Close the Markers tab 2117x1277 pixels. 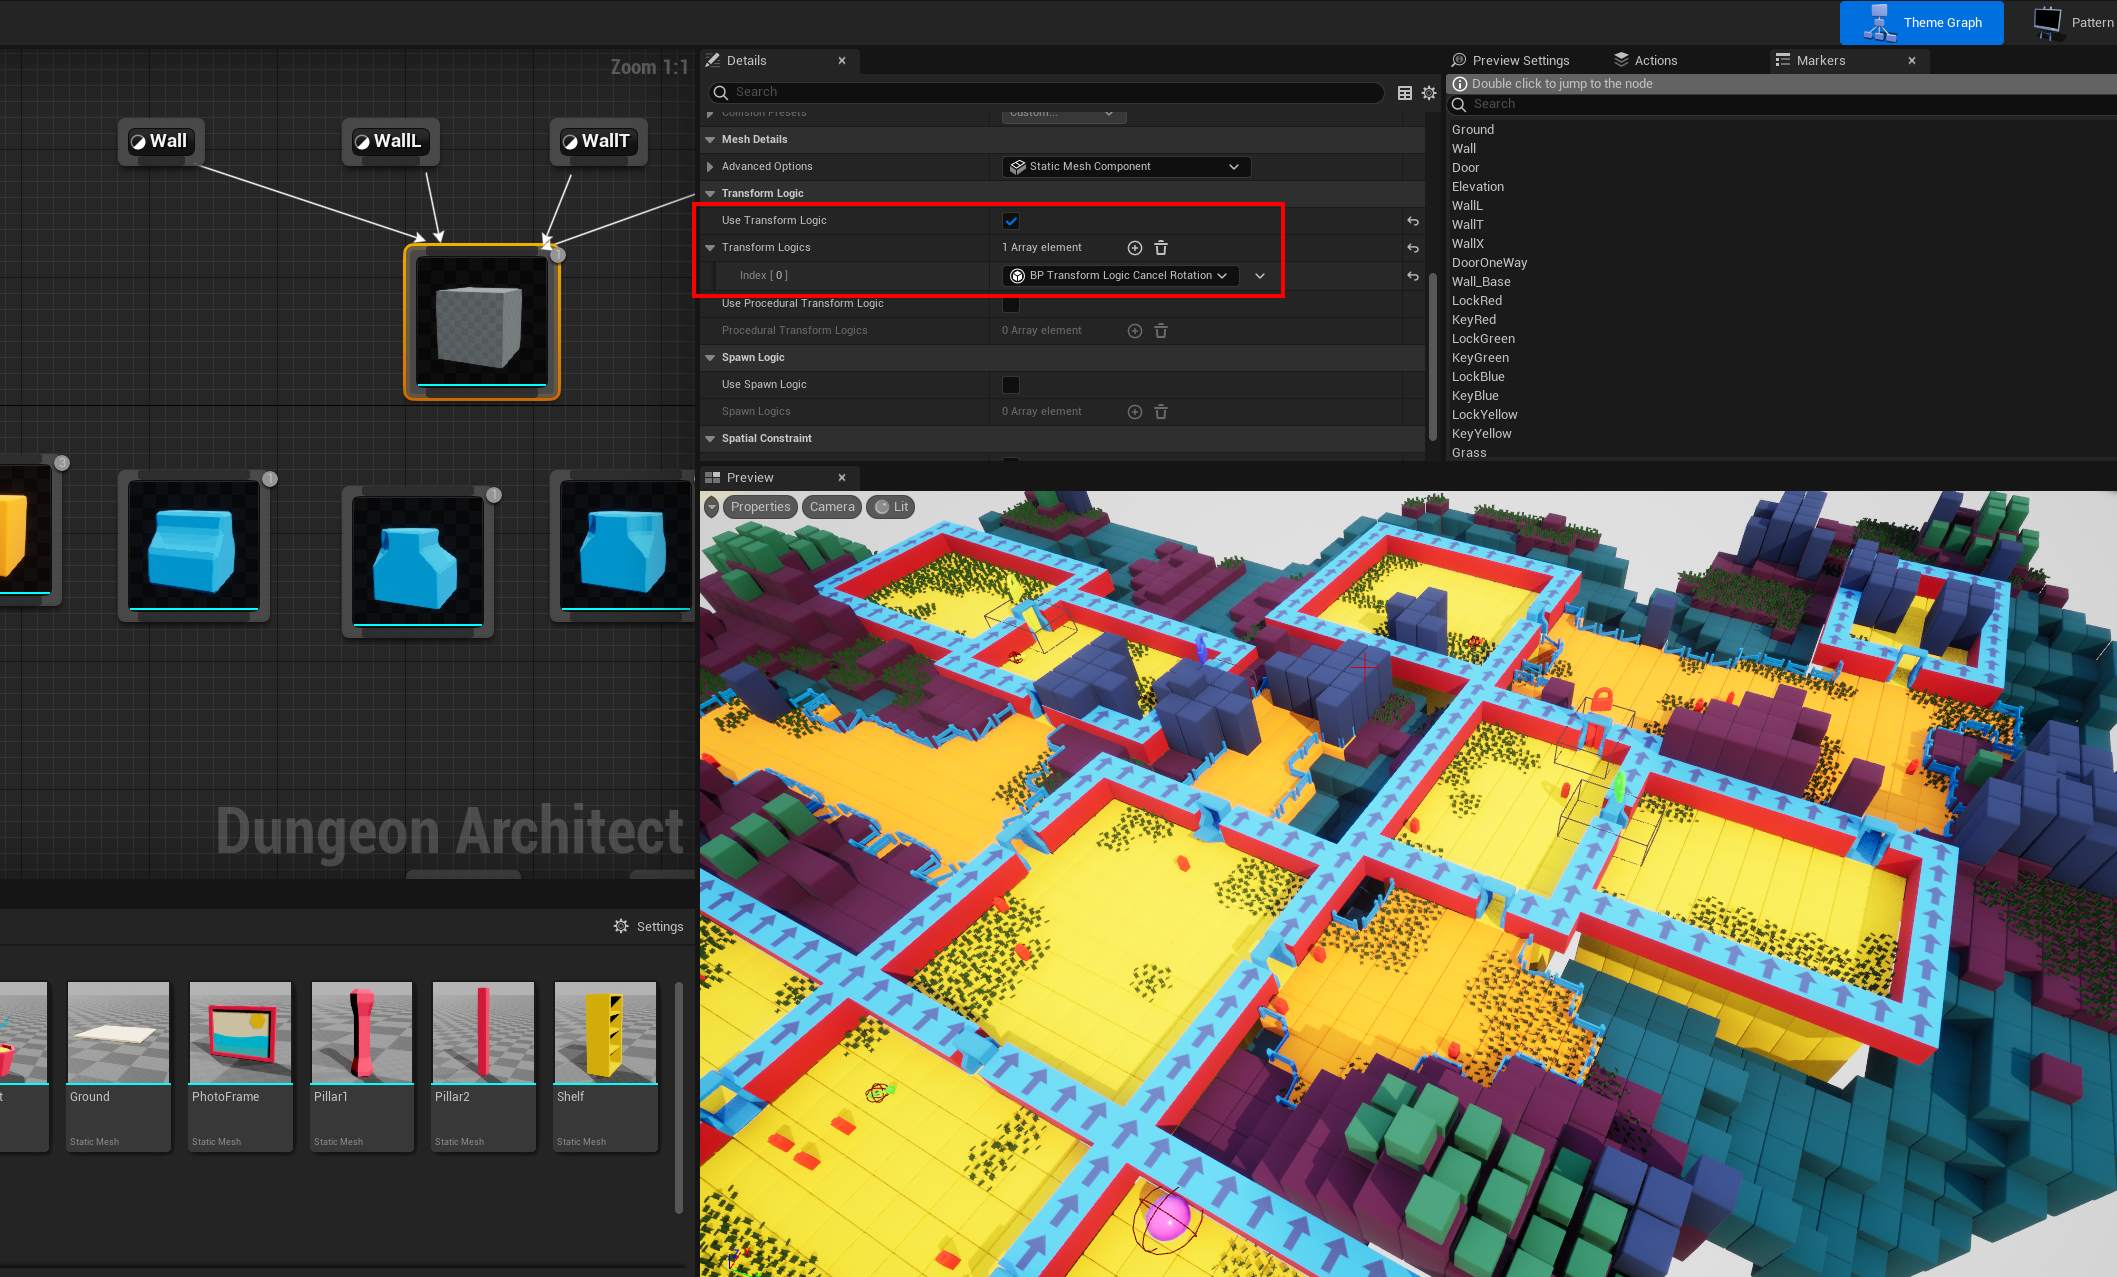point(1912,61)
